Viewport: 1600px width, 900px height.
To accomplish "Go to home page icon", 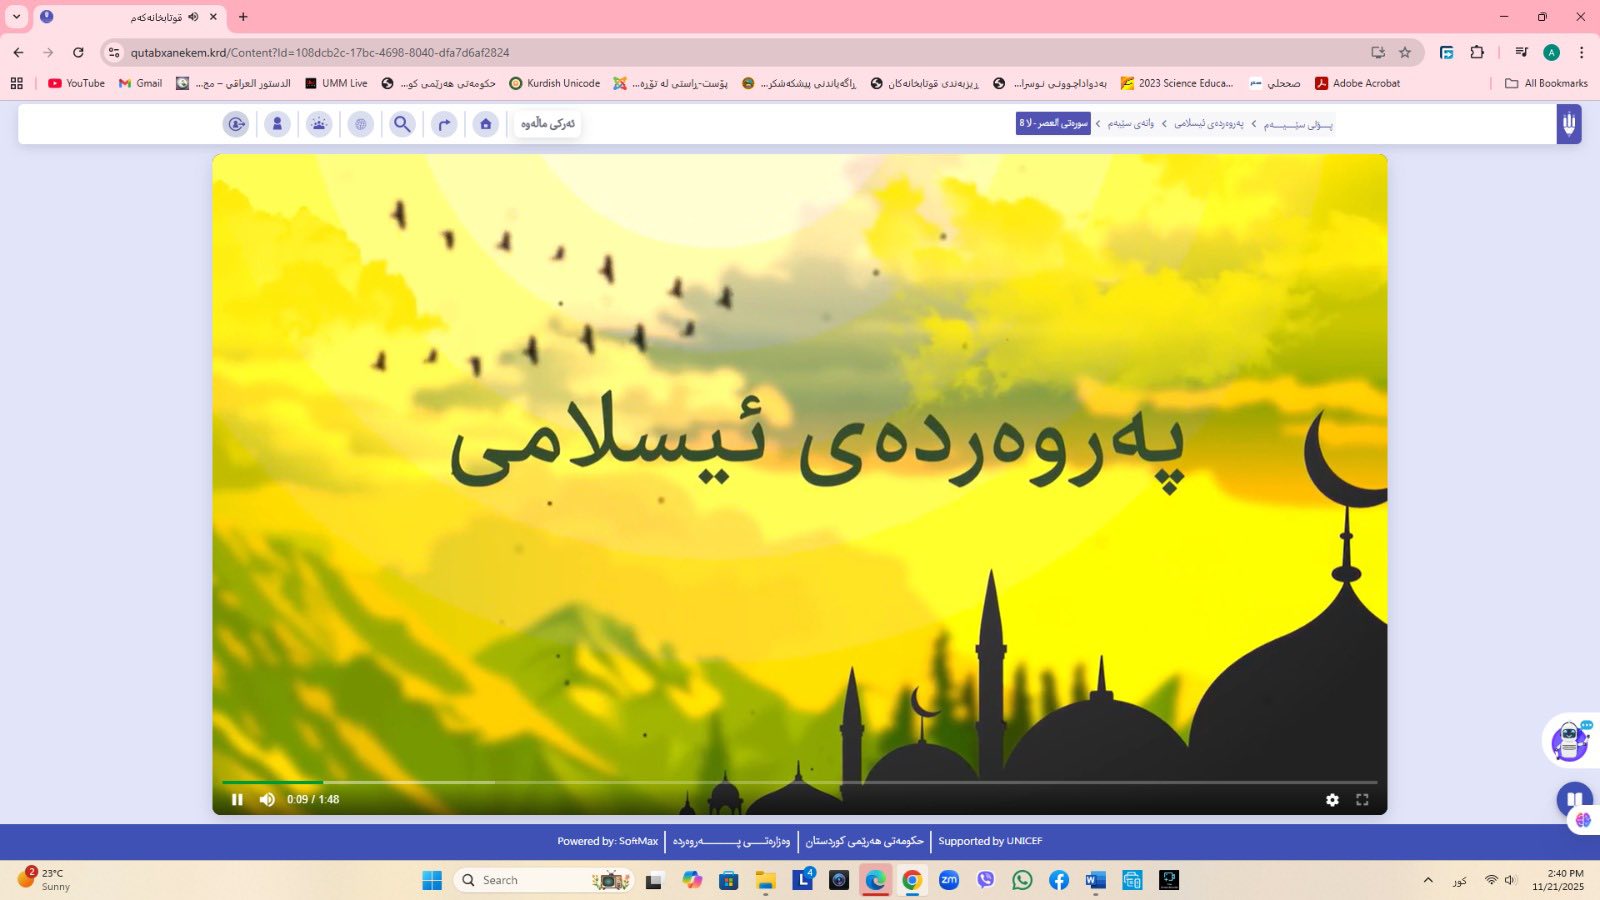I will [486, 124].
